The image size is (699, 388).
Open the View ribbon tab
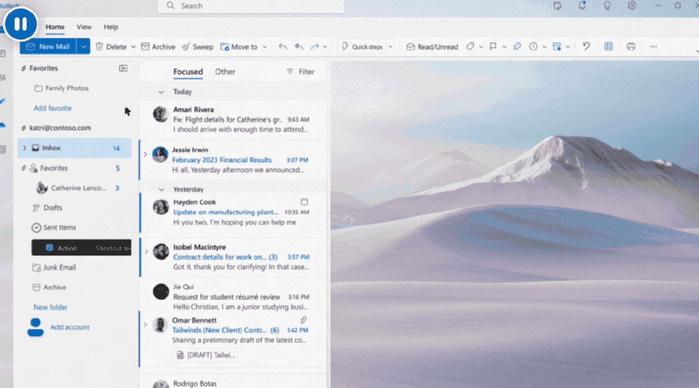[84, 27]
